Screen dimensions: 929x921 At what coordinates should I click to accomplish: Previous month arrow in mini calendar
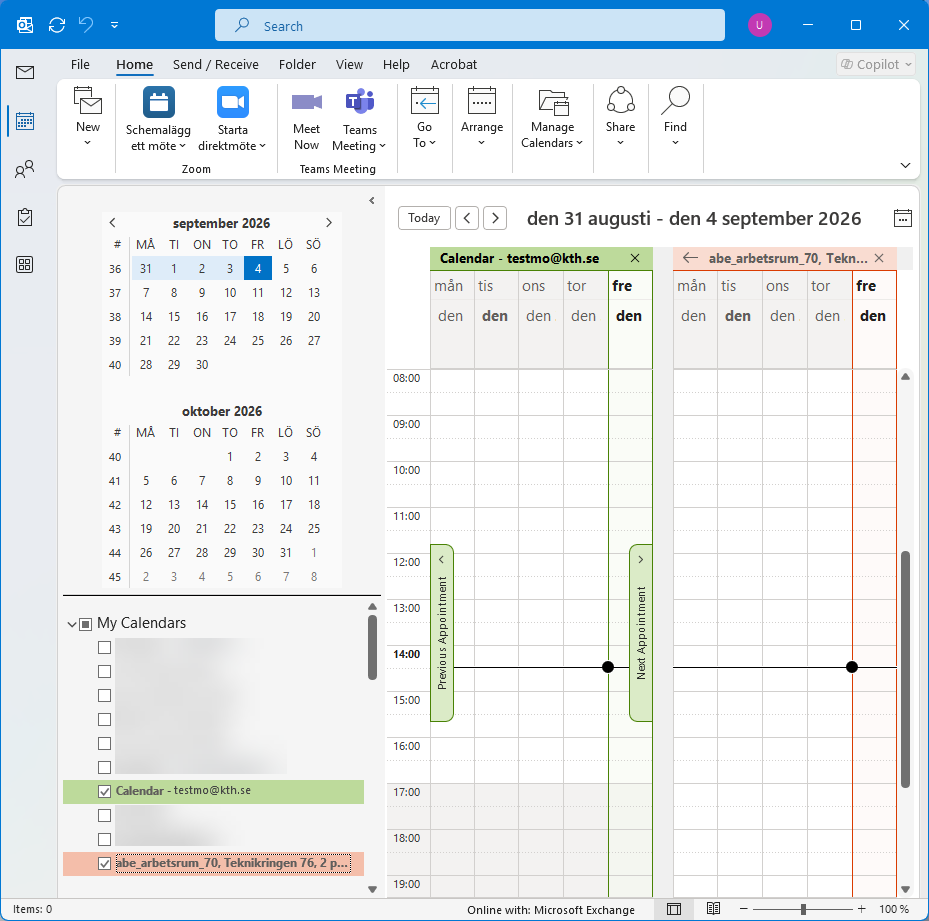pyautogui.click(x=113, y=223)
